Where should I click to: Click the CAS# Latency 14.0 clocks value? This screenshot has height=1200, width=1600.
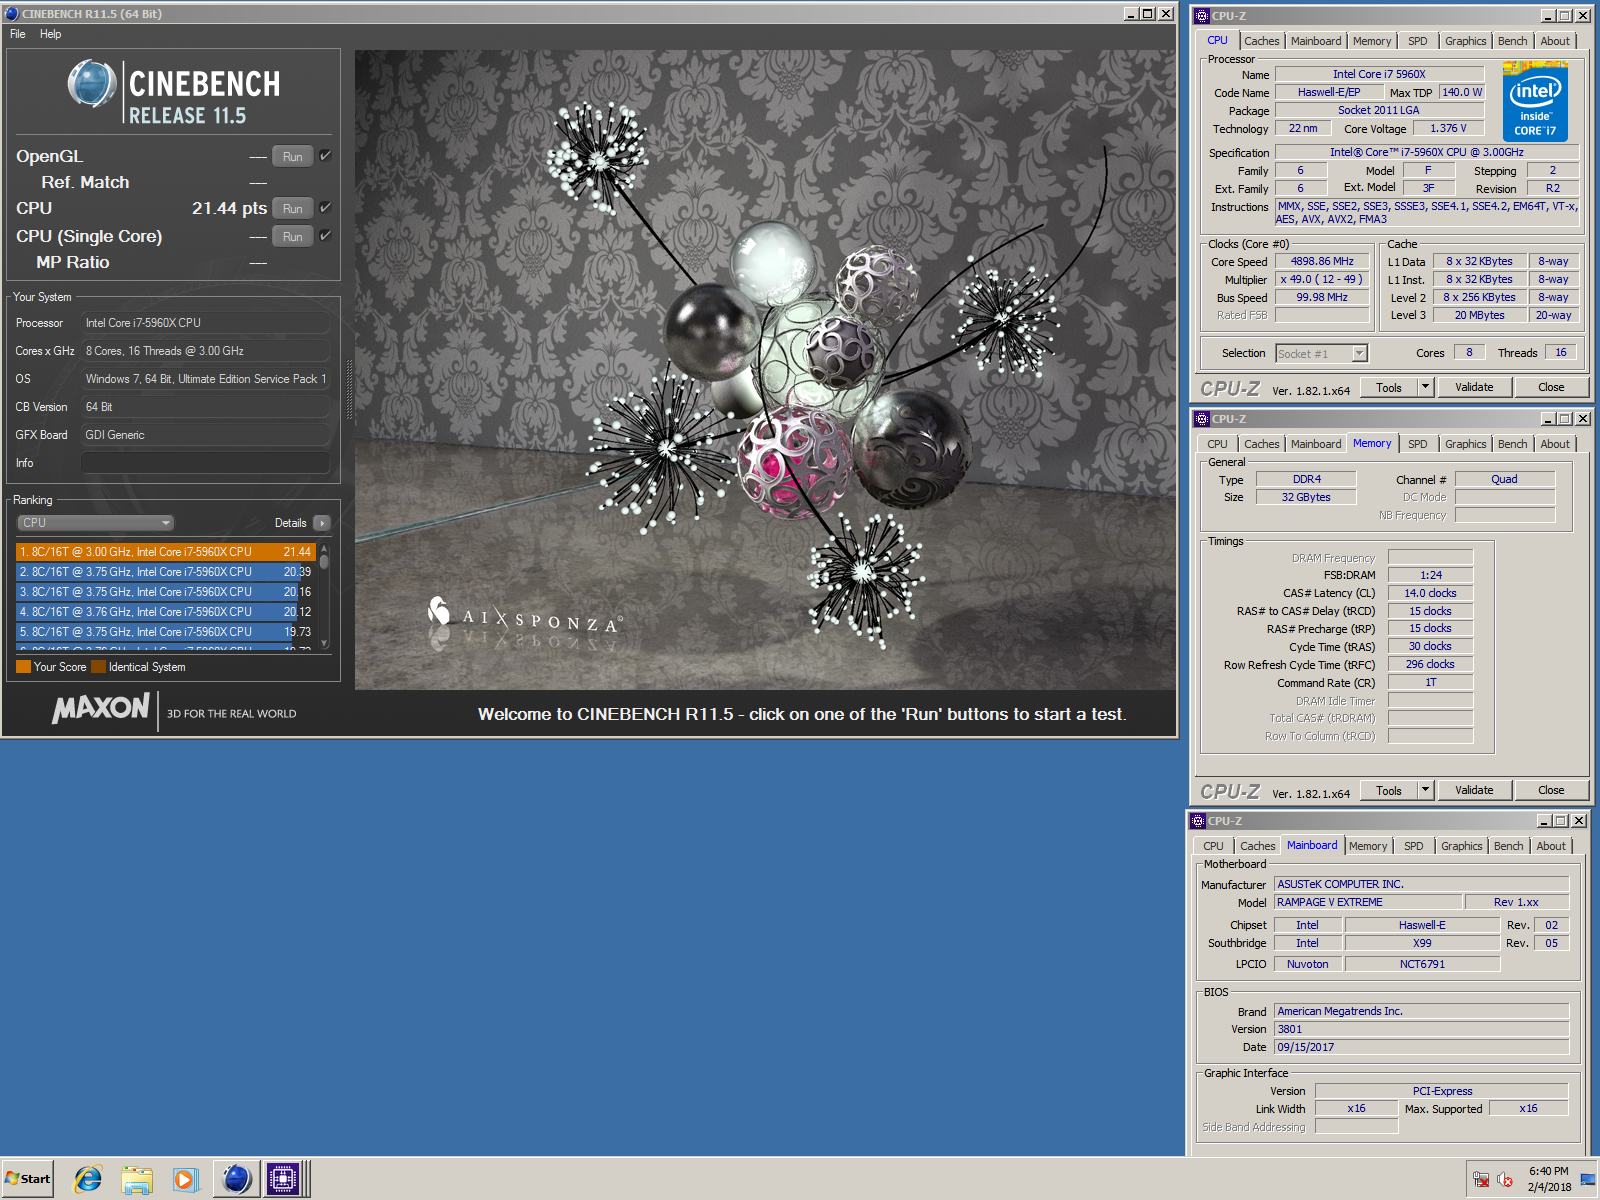(1430, 593)
